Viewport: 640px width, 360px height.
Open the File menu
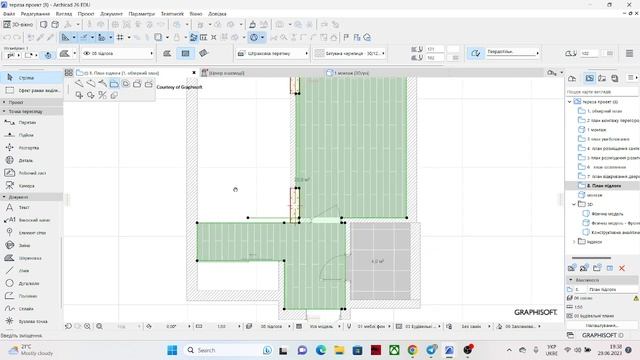[9, 14]
